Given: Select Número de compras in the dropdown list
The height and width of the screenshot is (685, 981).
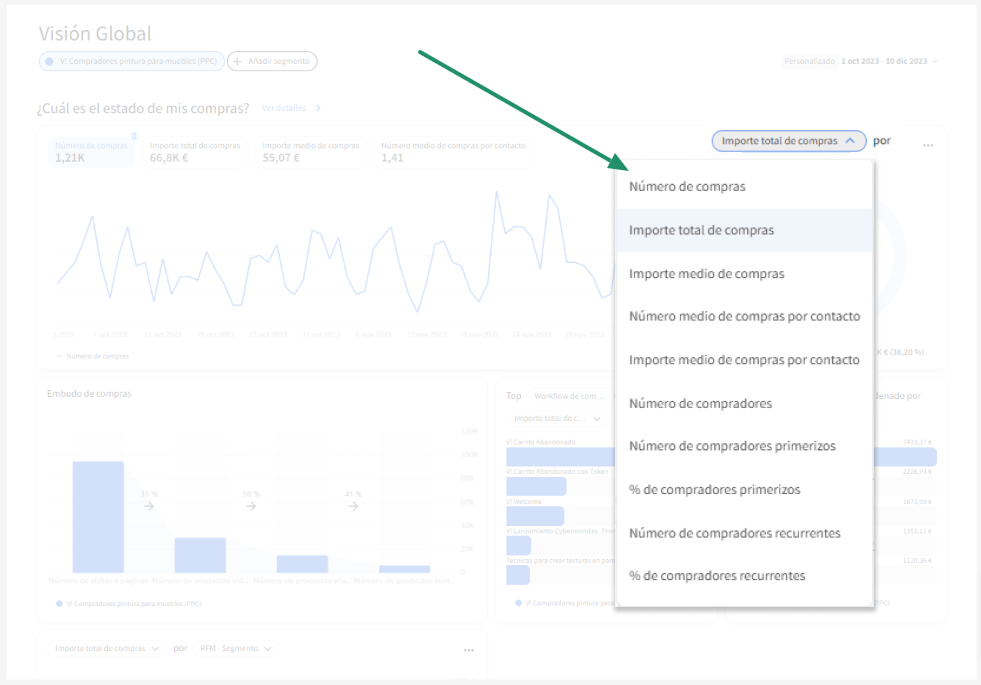Looking at the screenshot, I should (745, 186).
